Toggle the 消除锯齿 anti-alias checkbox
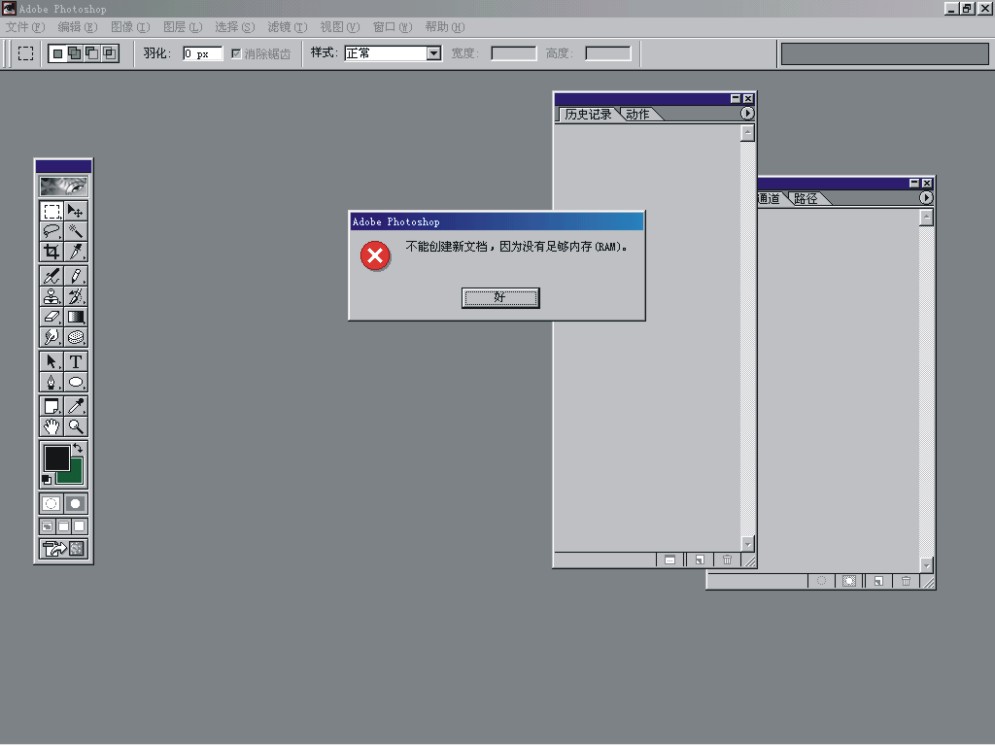 tap(236, 53)
